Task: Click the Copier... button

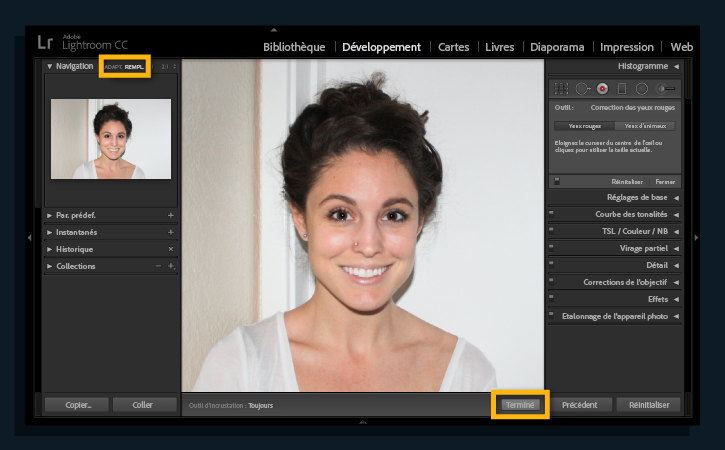Action: point(77,405)
